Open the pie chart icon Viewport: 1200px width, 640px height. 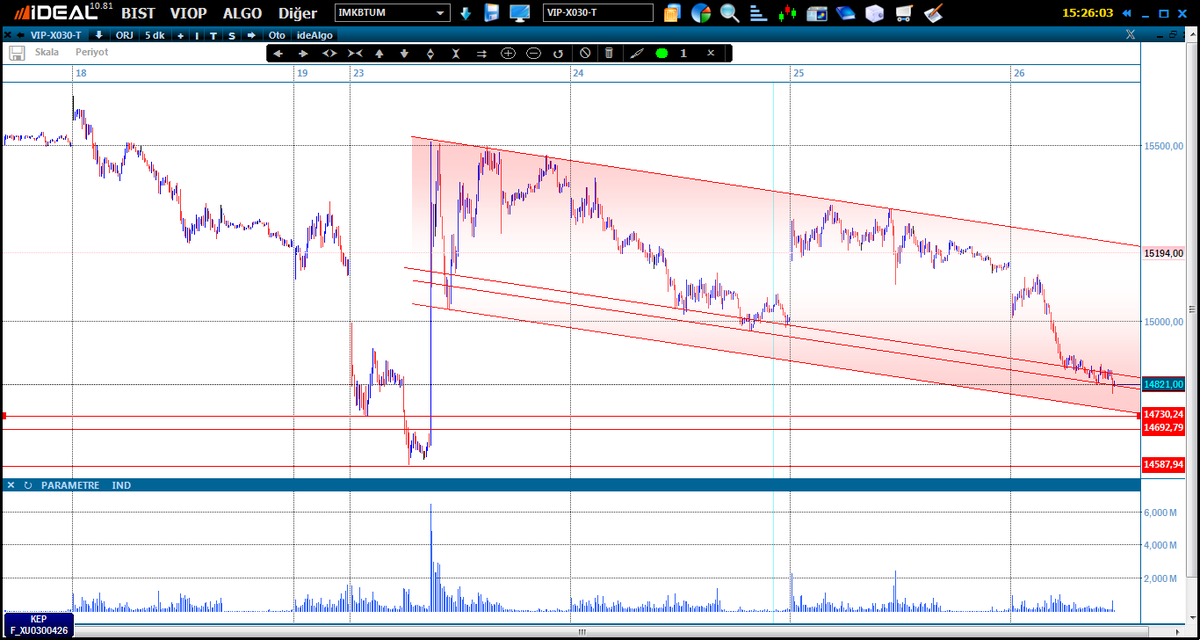click(701, 13)
